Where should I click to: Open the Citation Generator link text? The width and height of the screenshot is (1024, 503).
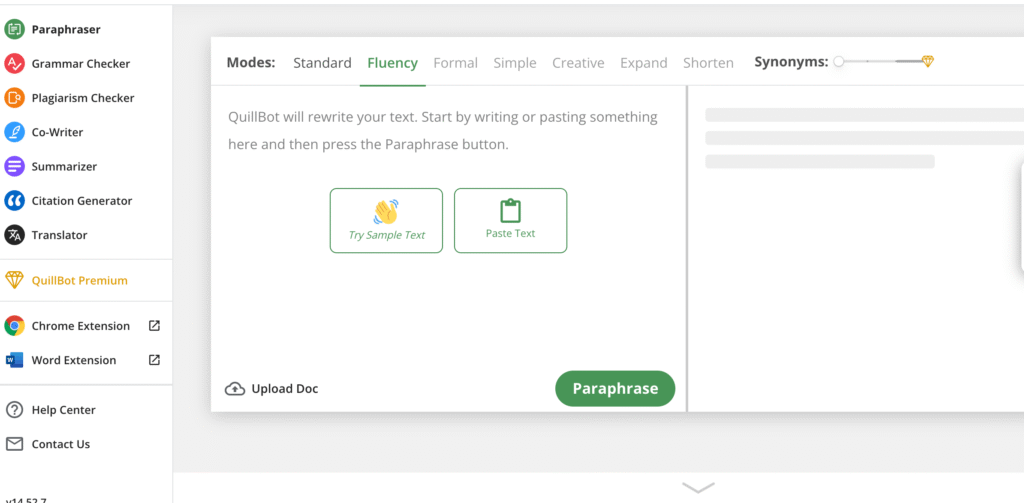click(82, 201)
